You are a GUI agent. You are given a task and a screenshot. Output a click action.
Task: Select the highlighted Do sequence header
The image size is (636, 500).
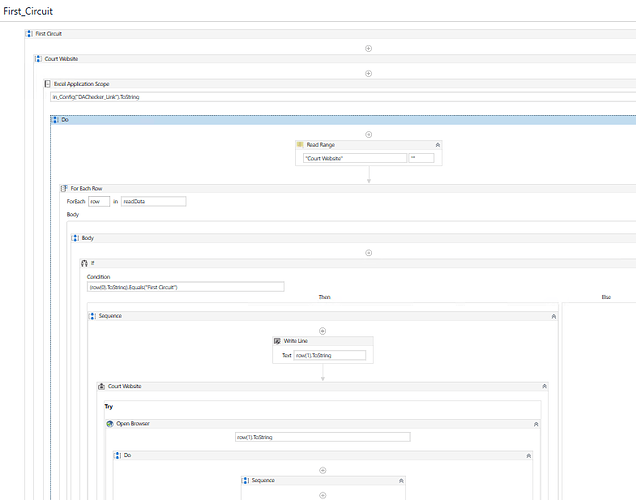click(x=343, y=120)
